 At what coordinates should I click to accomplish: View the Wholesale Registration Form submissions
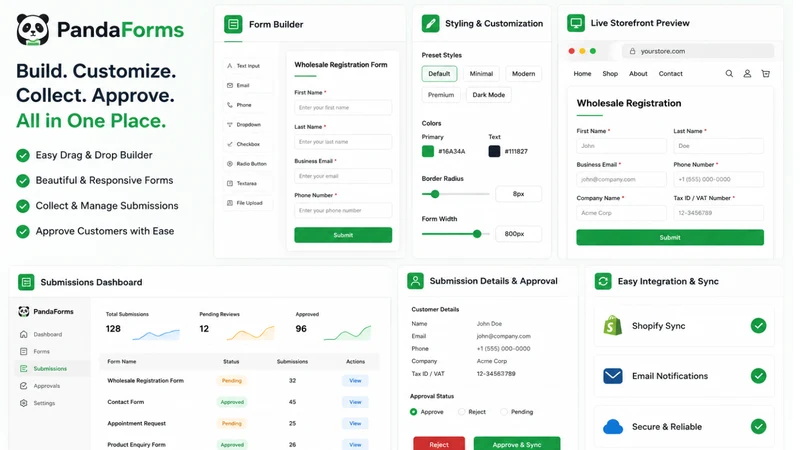(x=355, y=381)
